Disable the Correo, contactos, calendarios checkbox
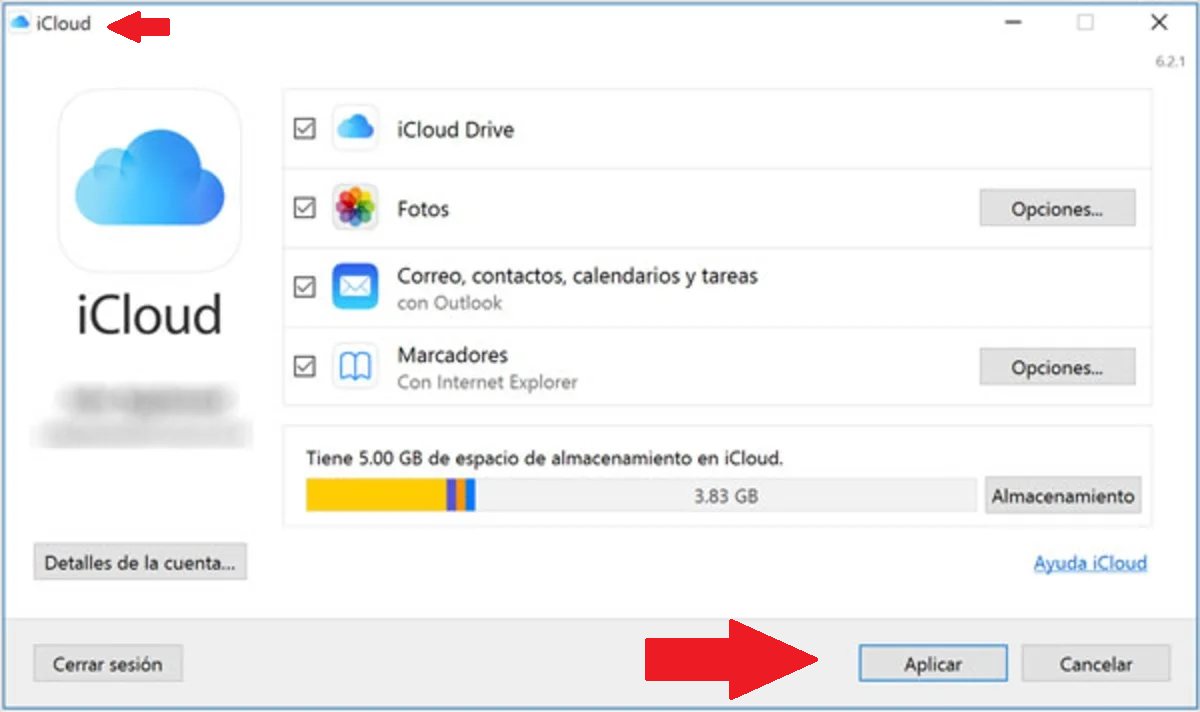This screenshot has height=712, width=1200. (304, 287)
